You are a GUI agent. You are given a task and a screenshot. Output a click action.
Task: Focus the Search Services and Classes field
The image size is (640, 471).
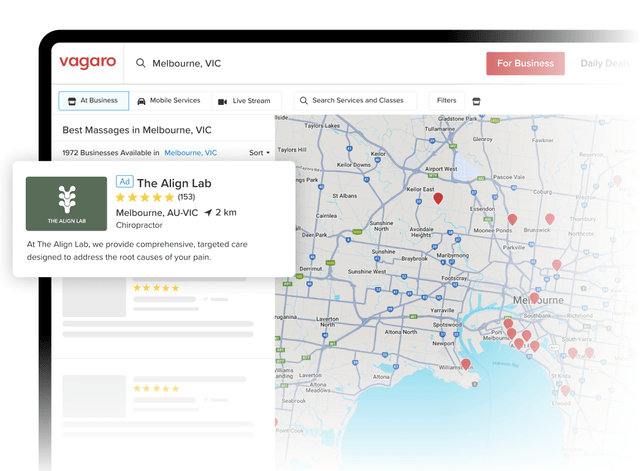pyautogui.click(x=355, y=100)
